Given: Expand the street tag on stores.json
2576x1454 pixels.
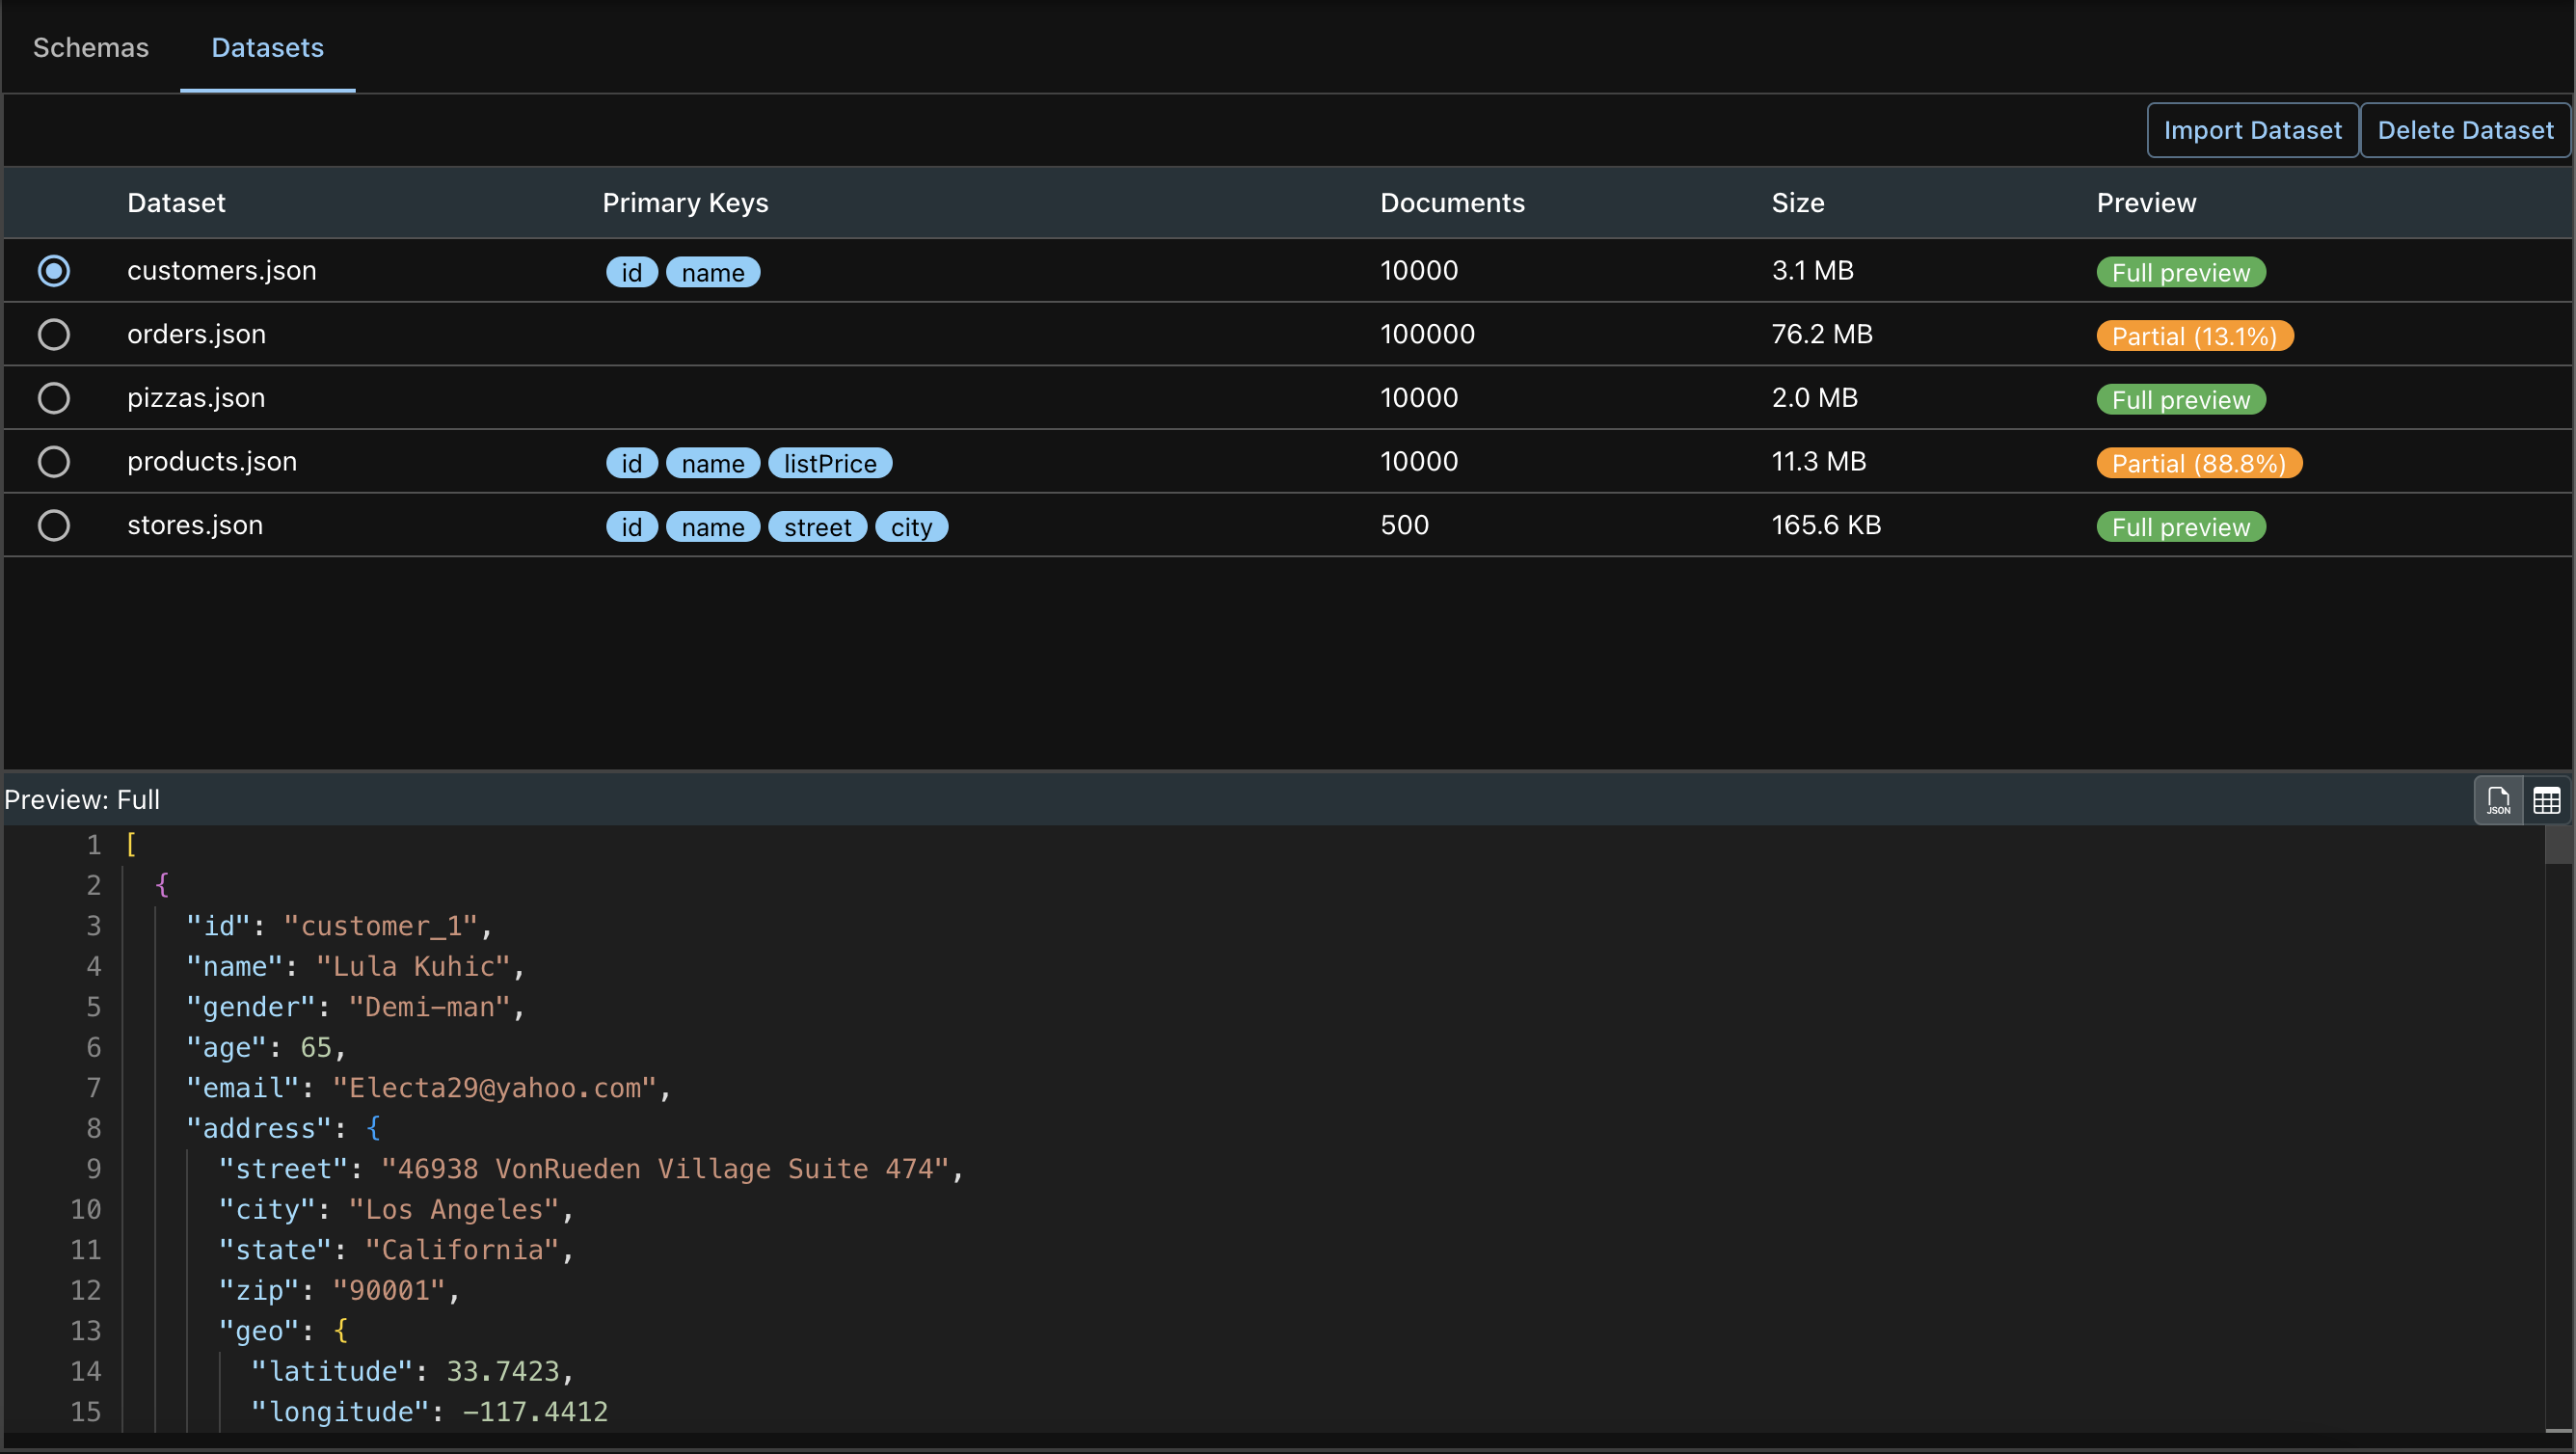Looking at the screenshot, I should pyautogui.click(x=819, y=525).
